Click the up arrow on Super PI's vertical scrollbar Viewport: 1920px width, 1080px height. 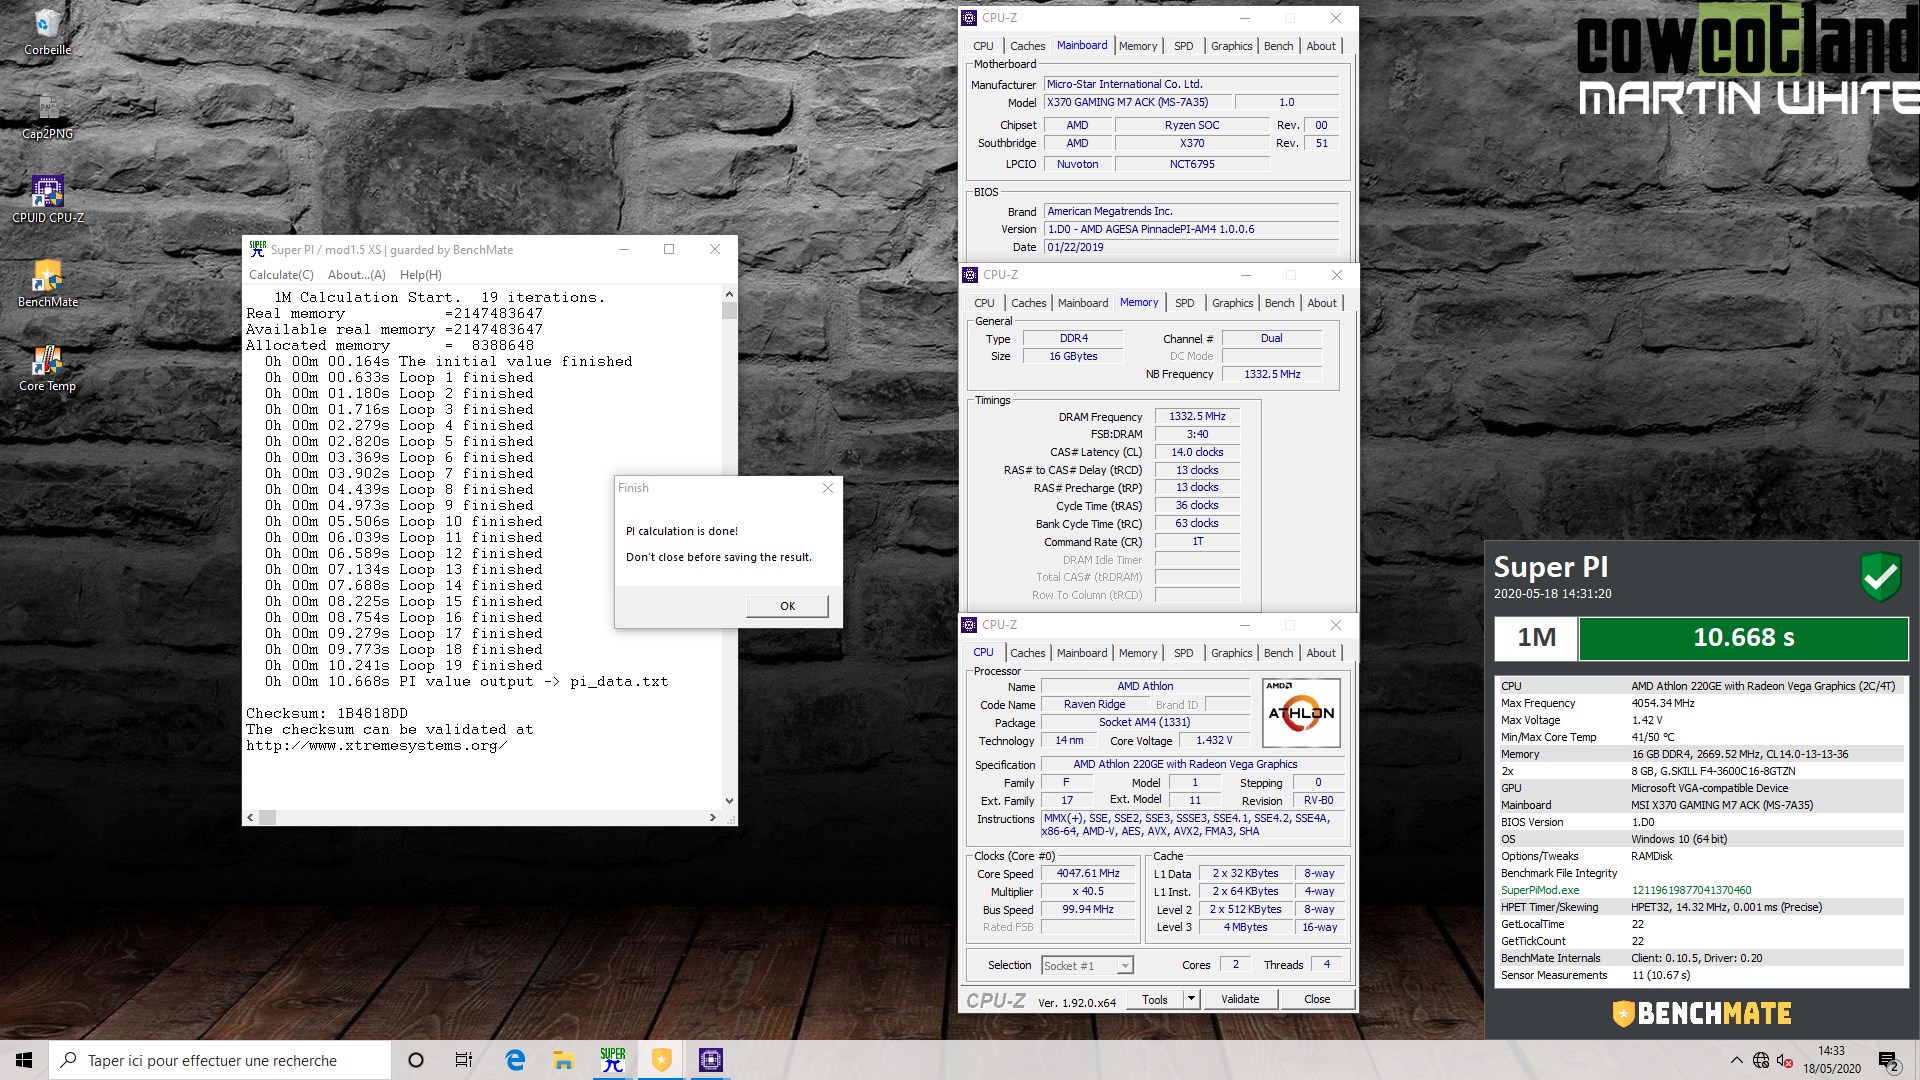(x=729, y=294)
